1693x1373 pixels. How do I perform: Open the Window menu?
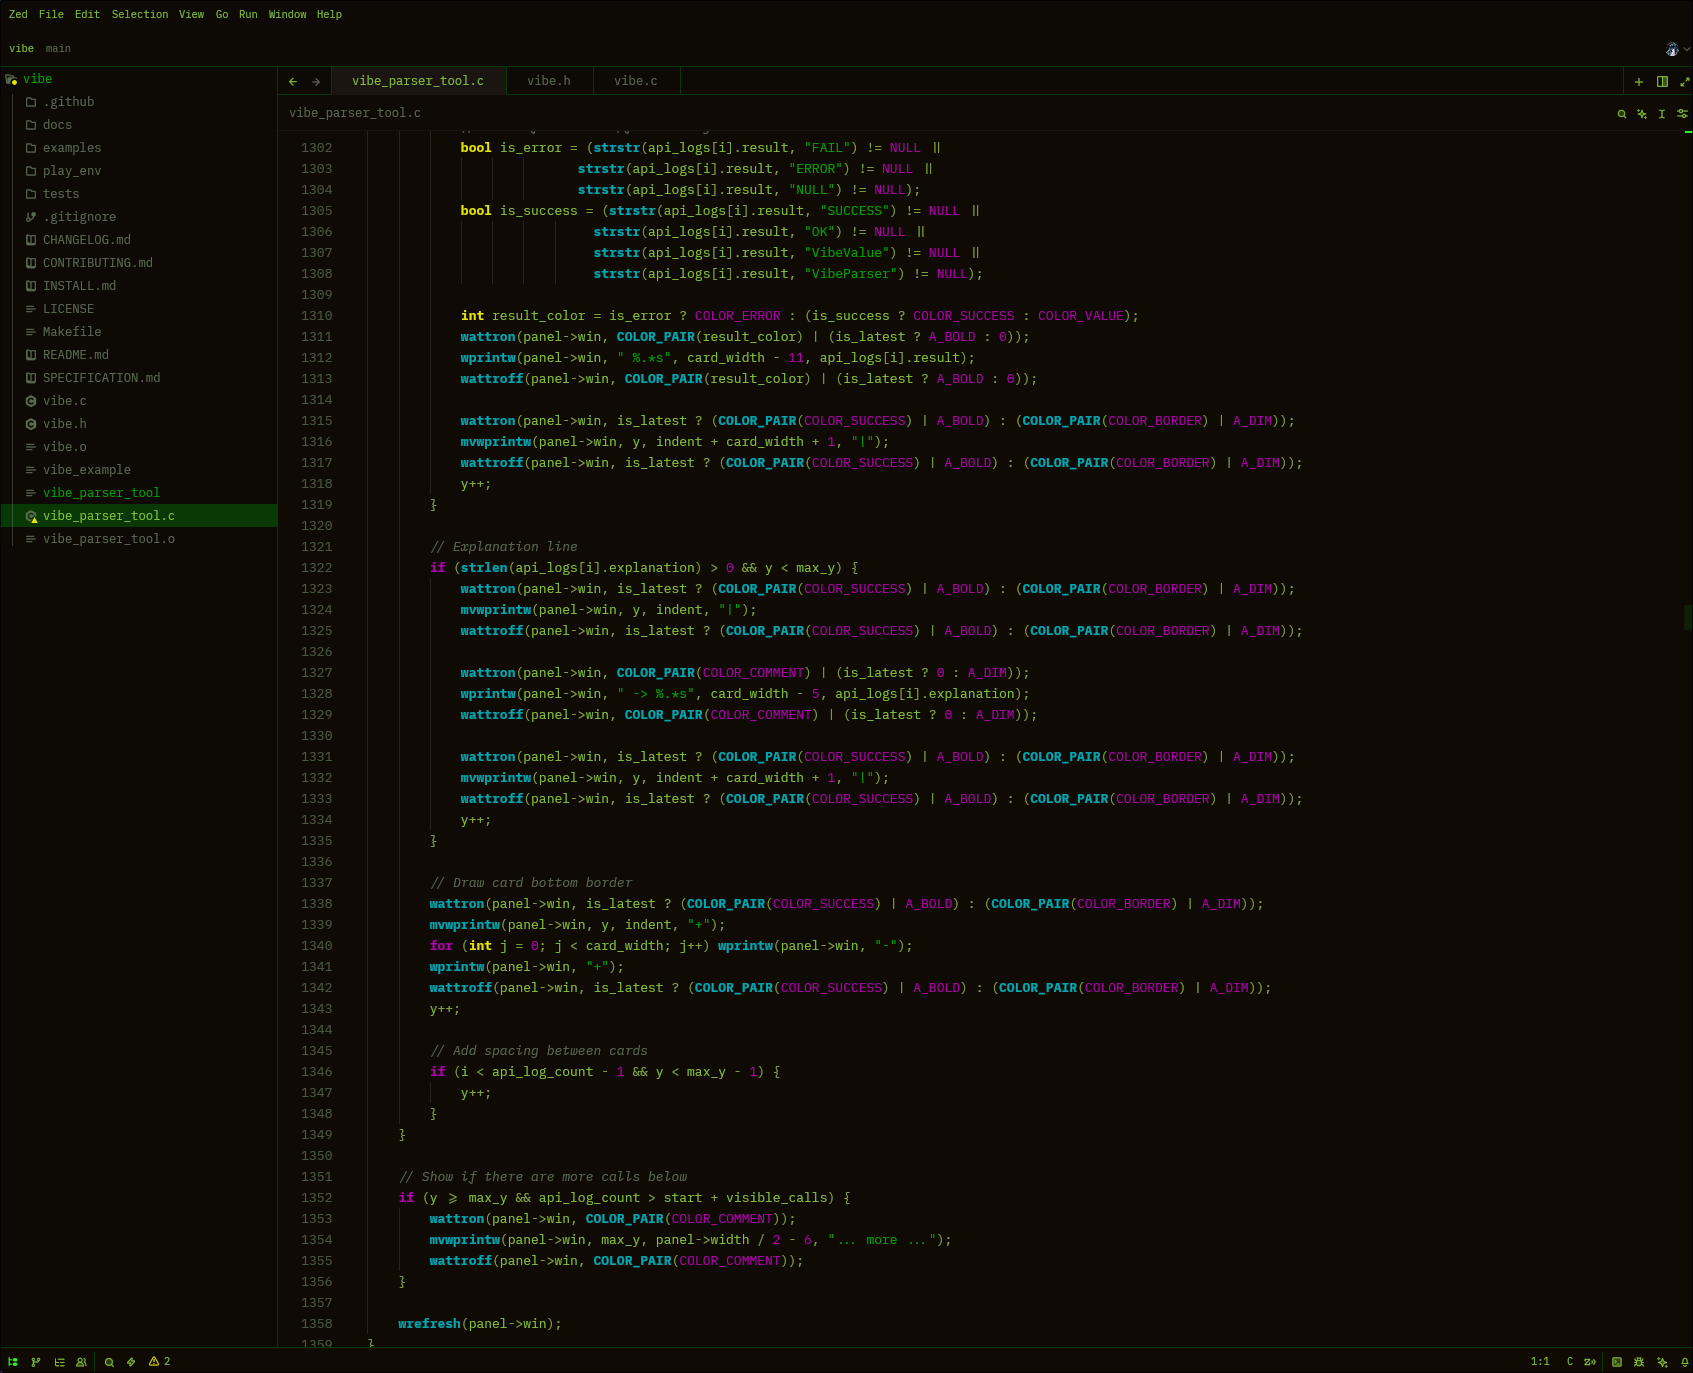(x=287, y=14)
